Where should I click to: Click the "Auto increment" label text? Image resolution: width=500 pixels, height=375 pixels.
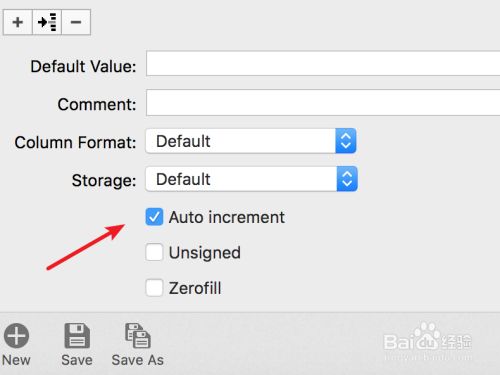(227, 217)
